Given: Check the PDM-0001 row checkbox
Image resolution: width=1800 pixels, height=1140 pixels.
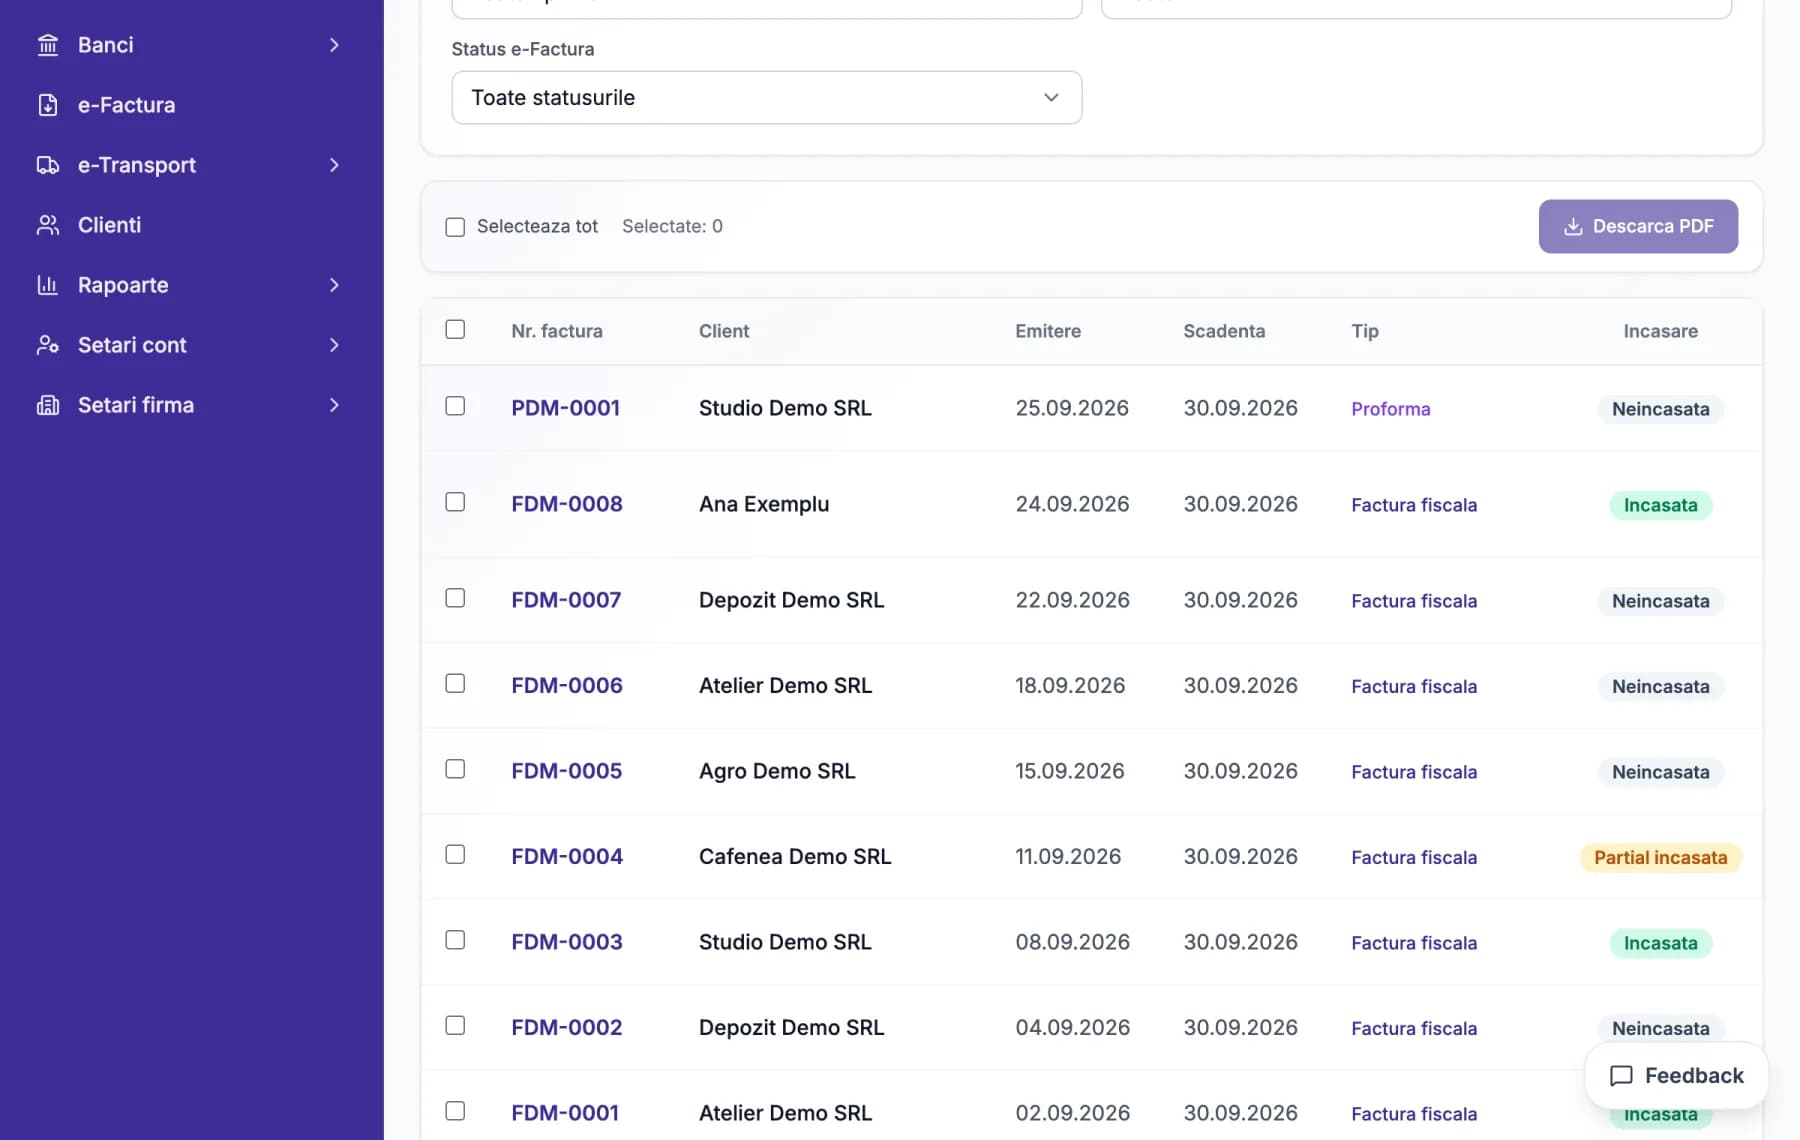Looking at the screenshot, I should click(455, 406).
